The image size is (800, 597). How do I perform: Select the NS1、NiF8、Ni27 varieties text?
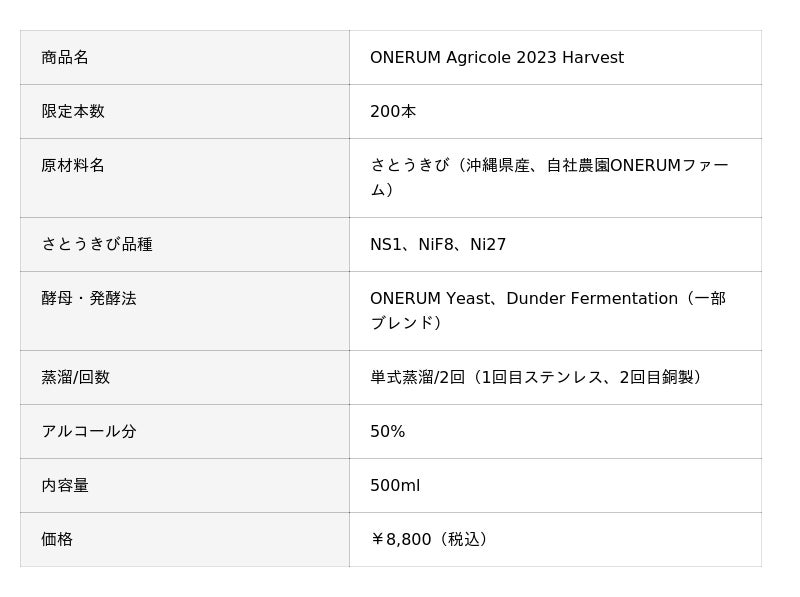coord(438,245)
